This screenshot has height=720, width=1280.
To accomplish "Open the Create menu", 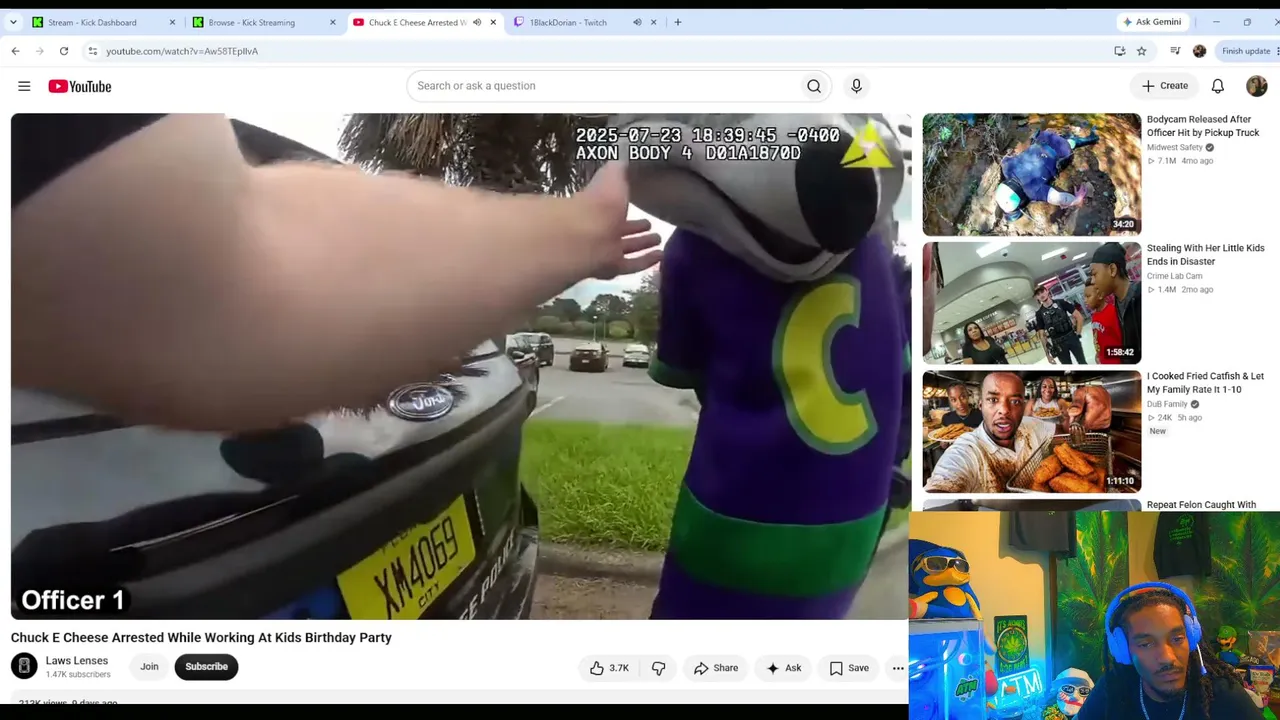I will click(x=1165, y=86).
